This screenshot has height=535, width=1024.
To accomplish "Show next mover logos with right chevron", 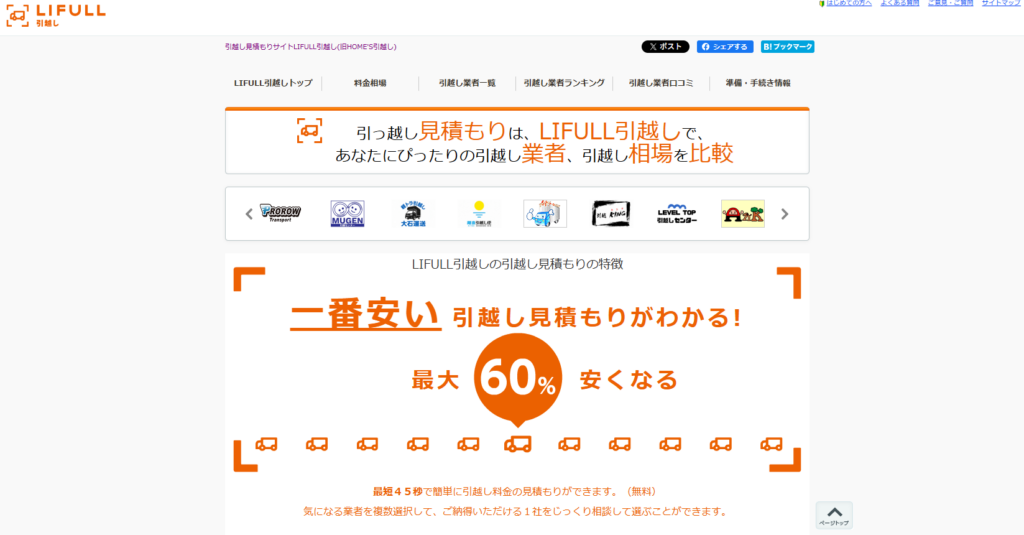I will tap(785, 213).
